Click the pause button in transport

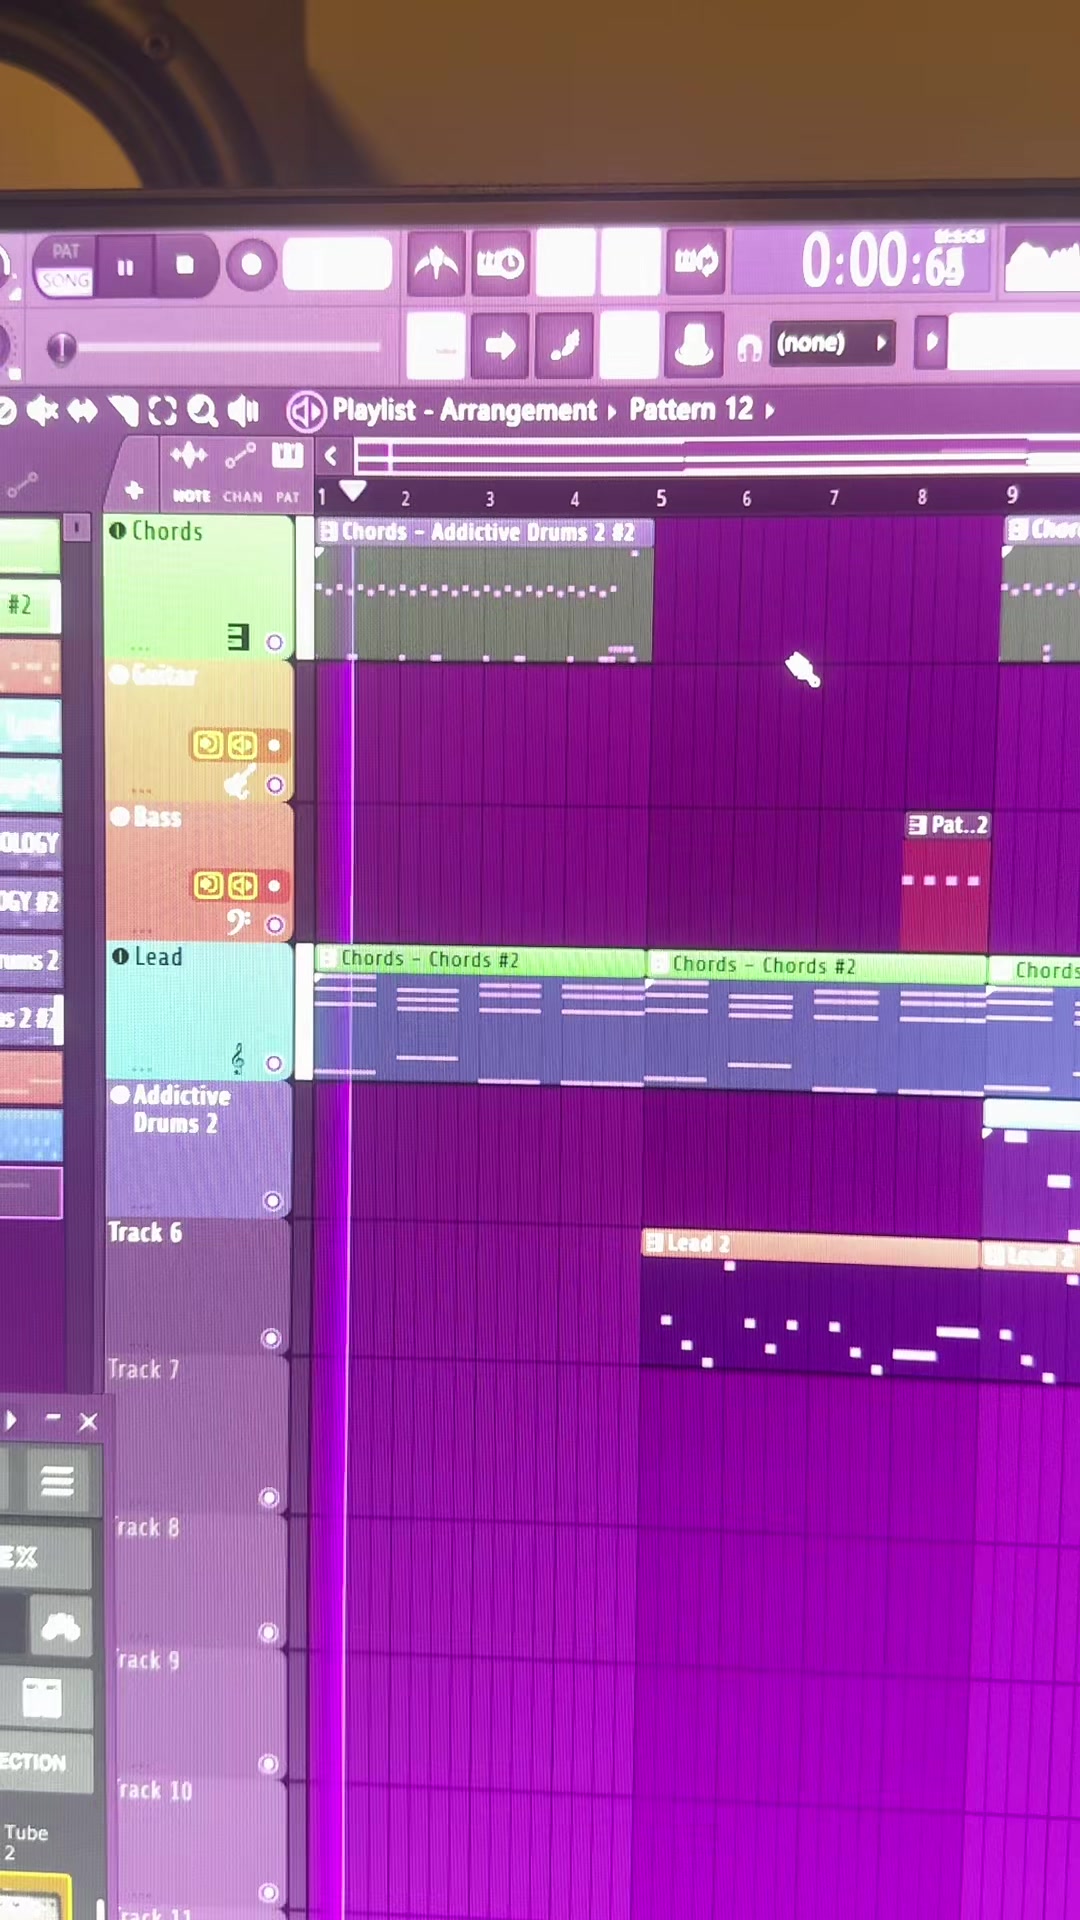point(125,267)
